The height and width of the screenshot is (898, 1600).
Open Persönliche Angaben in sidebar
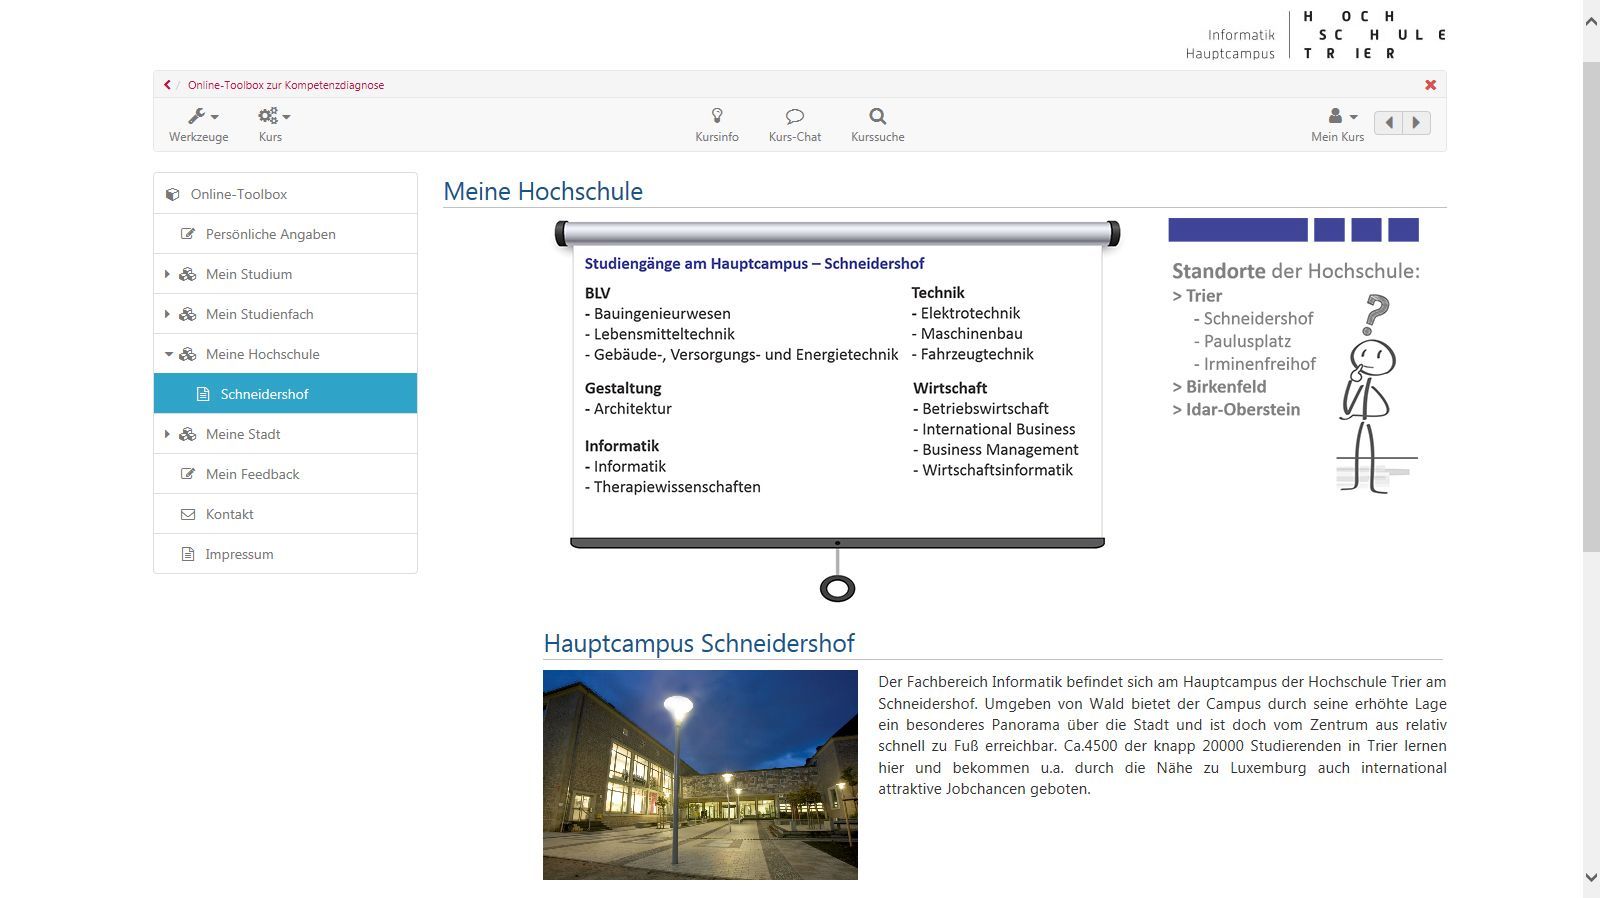pos(285,234)
